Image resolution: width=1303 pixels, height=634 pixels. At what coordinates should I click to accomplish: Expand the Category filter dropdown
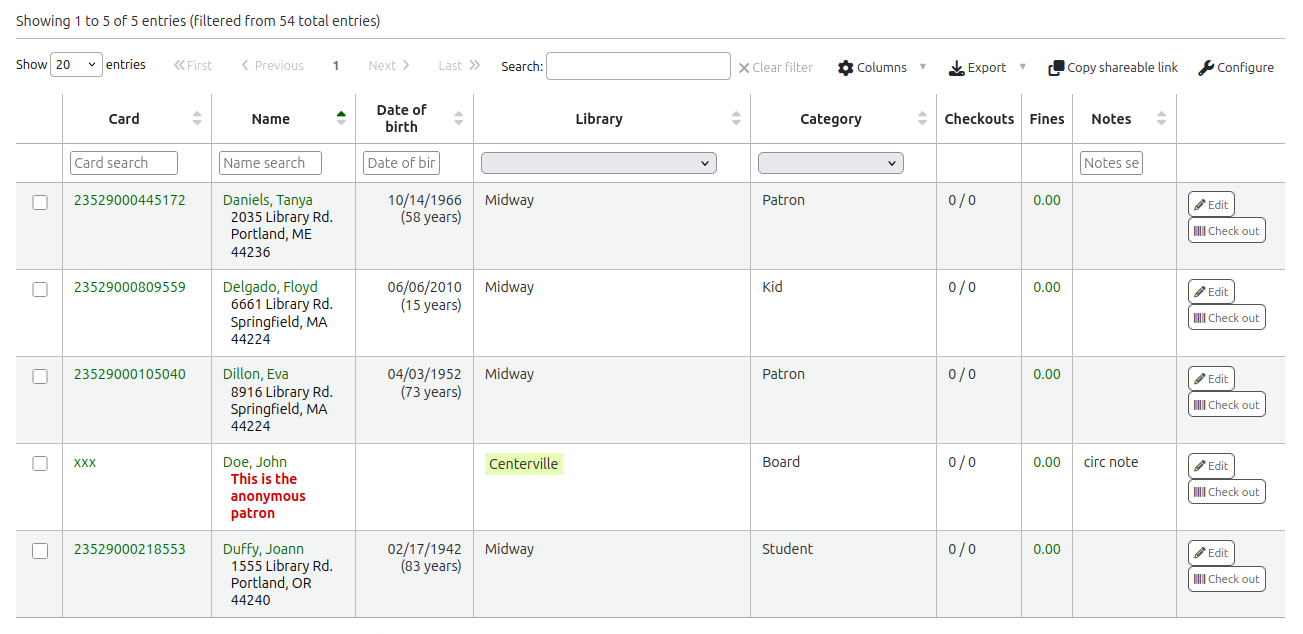point(830,163)
